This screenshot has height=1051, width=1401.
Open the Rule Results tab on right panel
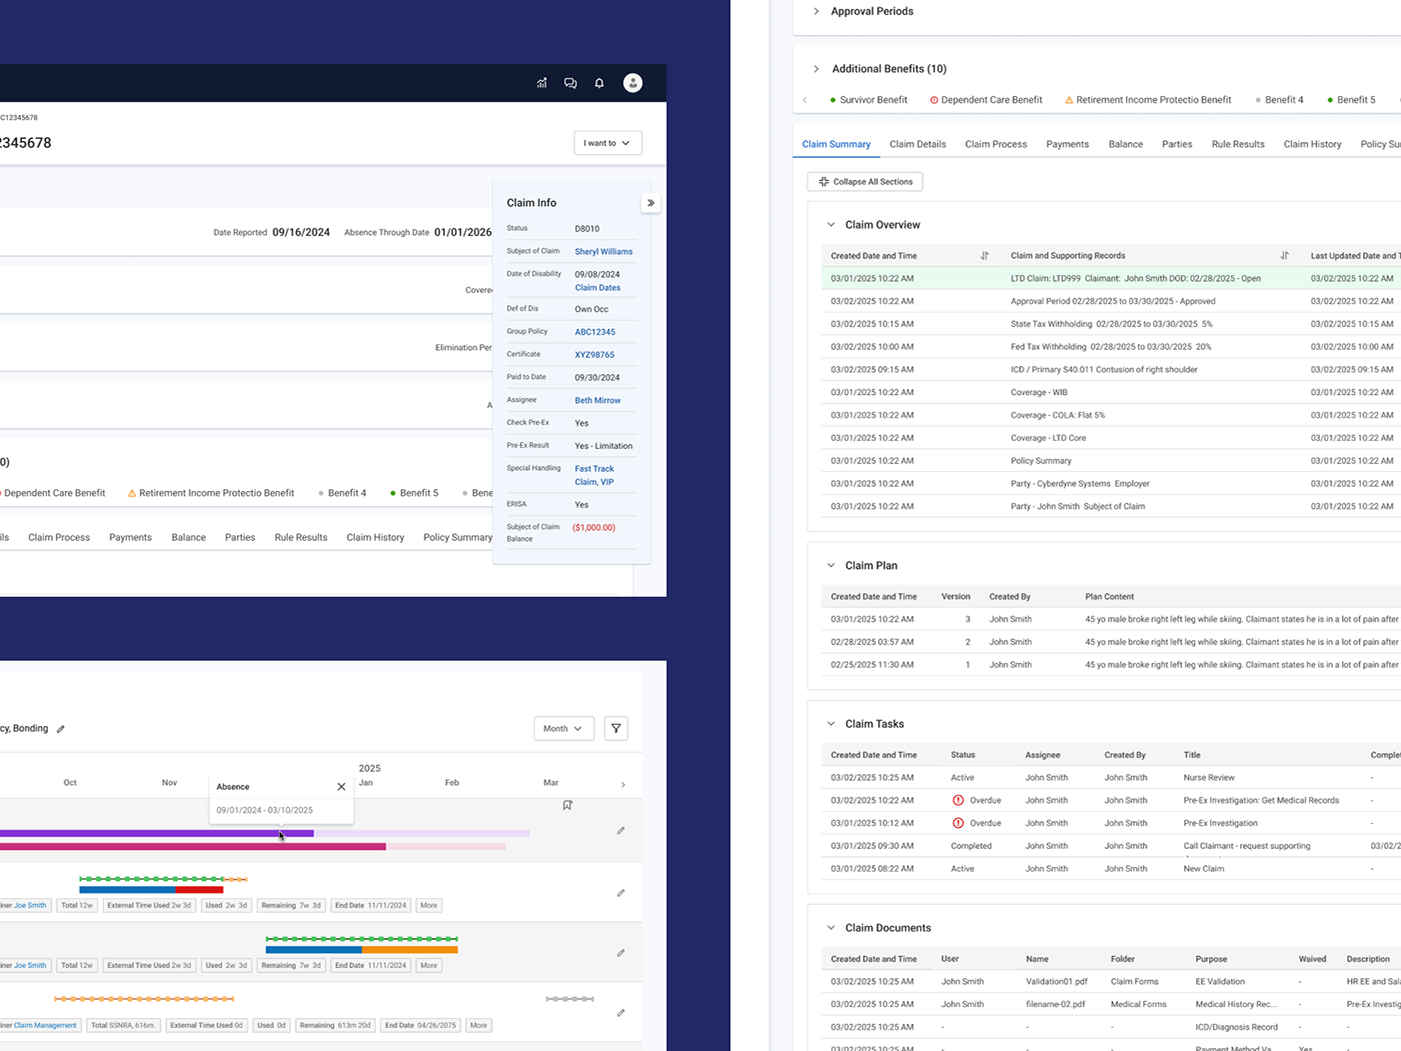1238,144
